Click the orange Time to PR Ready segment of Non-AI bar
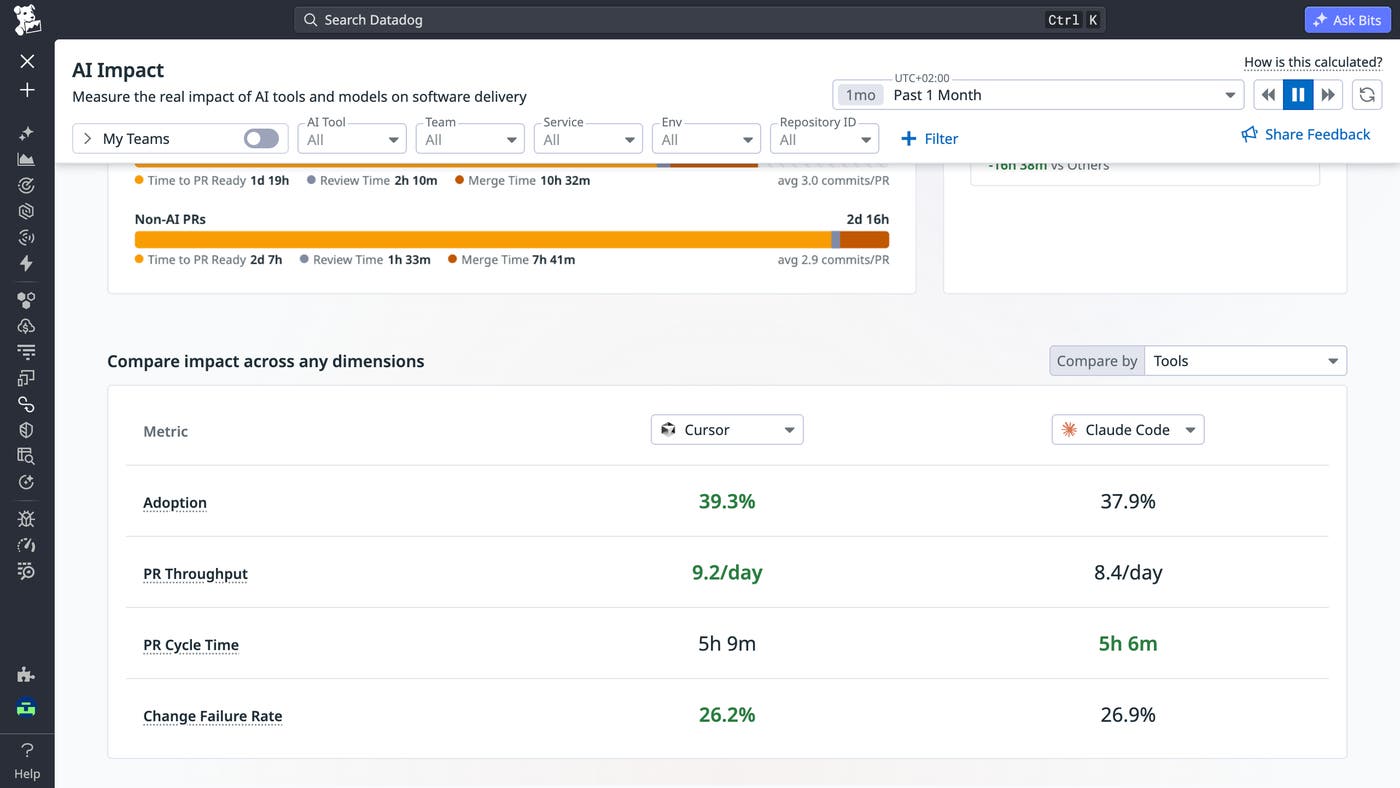Image resolution: width=1400 pixels, height=788 pixels. click(483, 240)
